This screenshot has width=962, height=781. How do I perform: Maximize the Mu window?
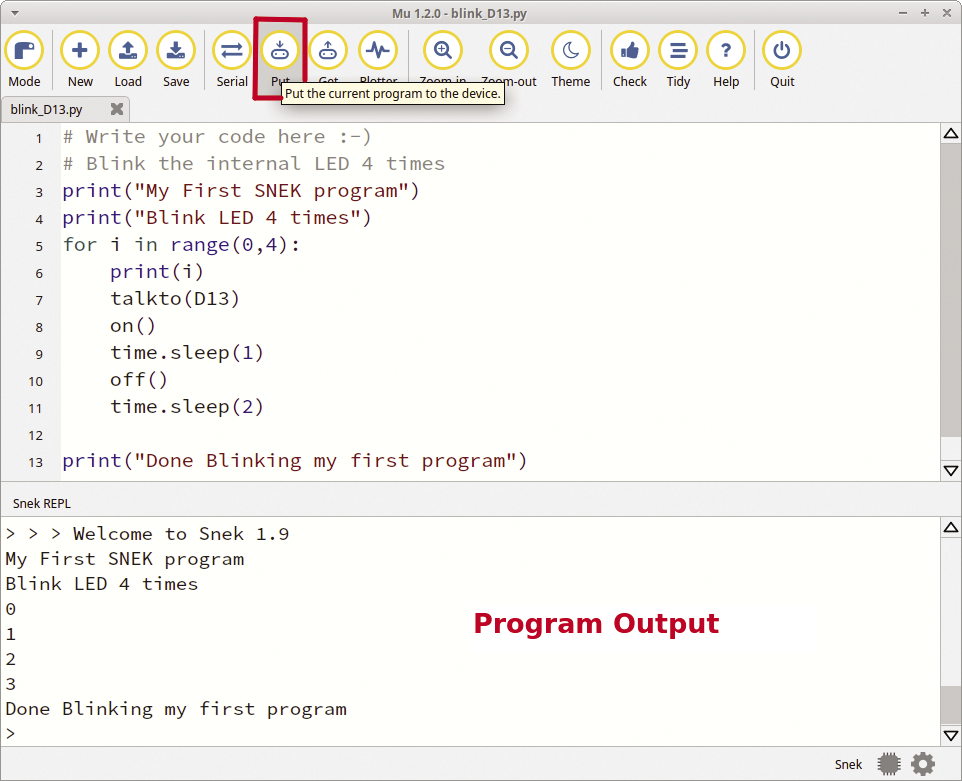point(925,13)
